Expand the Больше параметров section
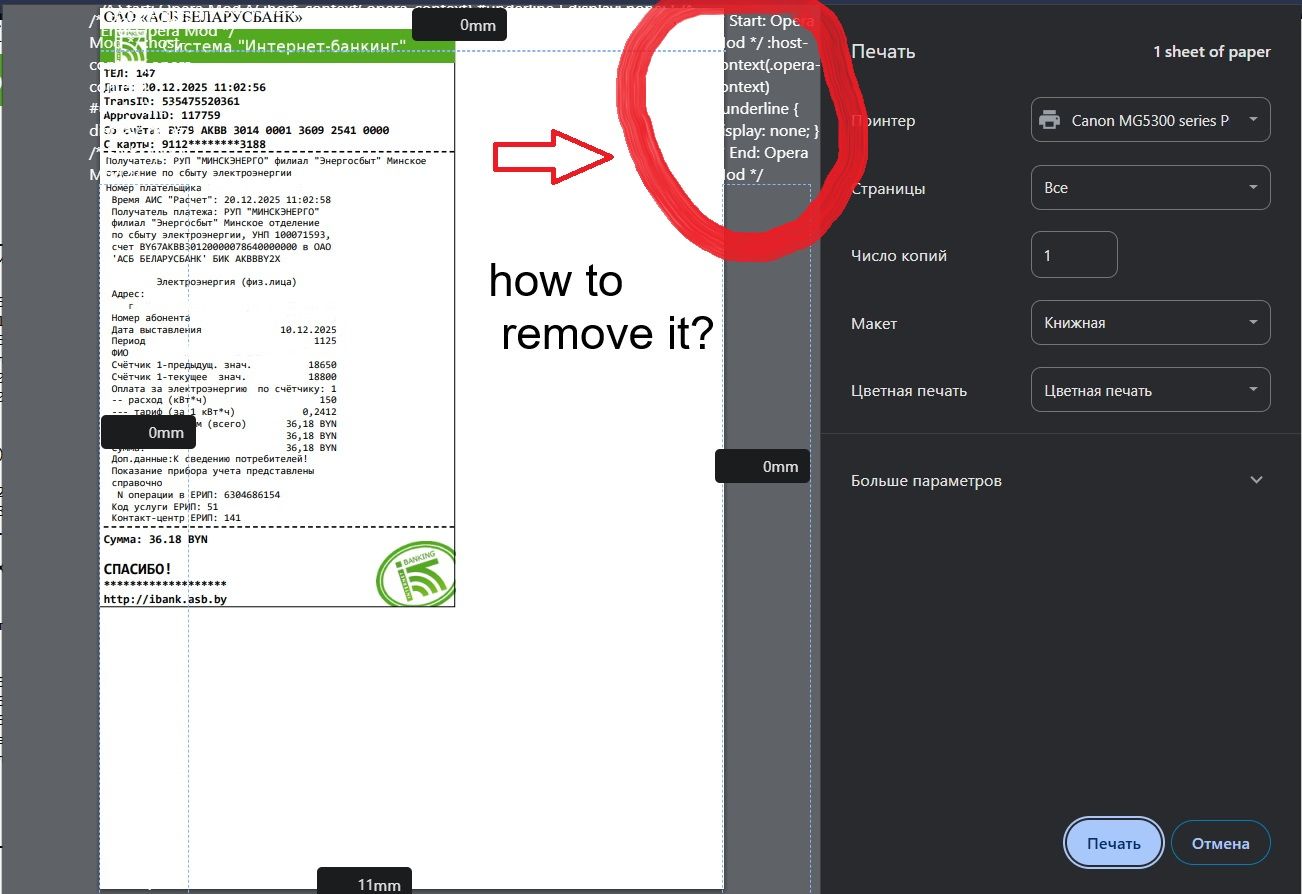 point(1057,481)
